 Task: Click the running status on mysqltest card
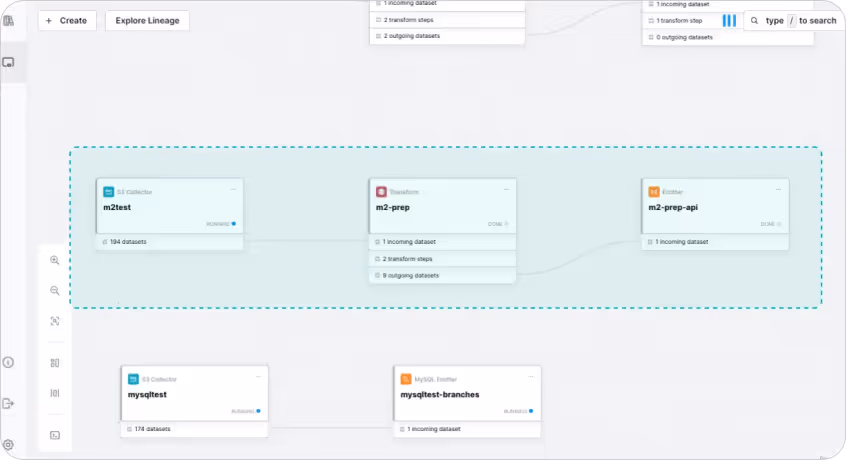click(x=245, y=411)
